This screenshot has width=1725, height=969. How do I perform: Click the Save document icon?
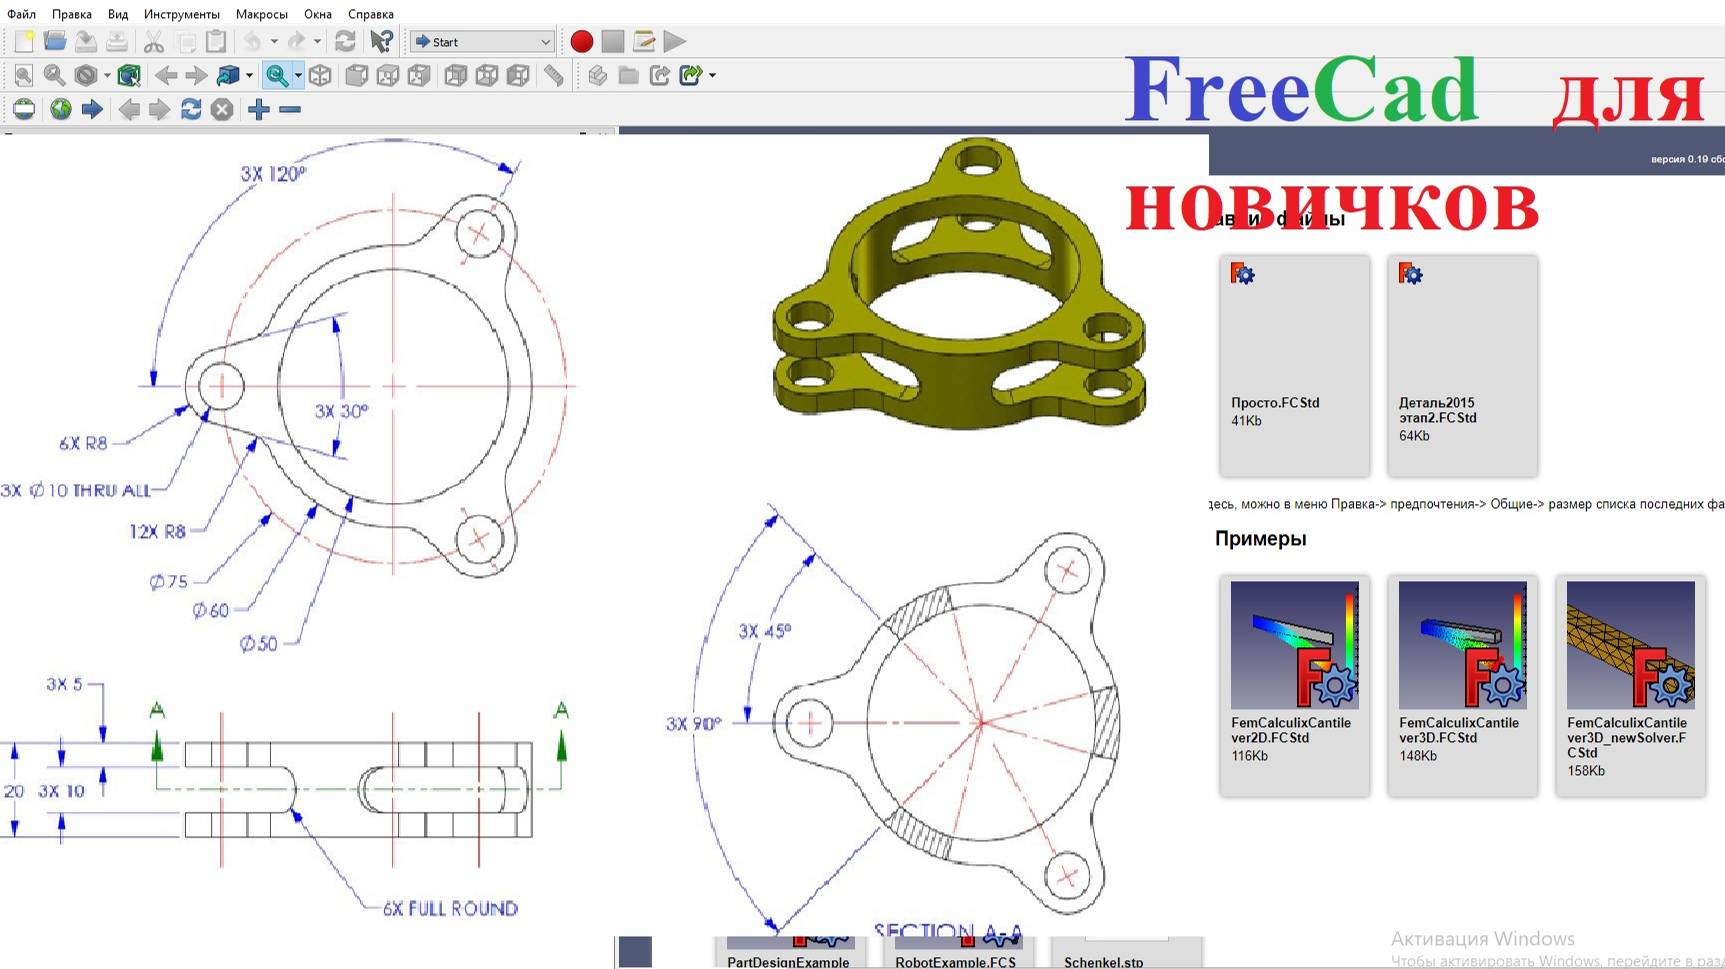tap(86, 42)
